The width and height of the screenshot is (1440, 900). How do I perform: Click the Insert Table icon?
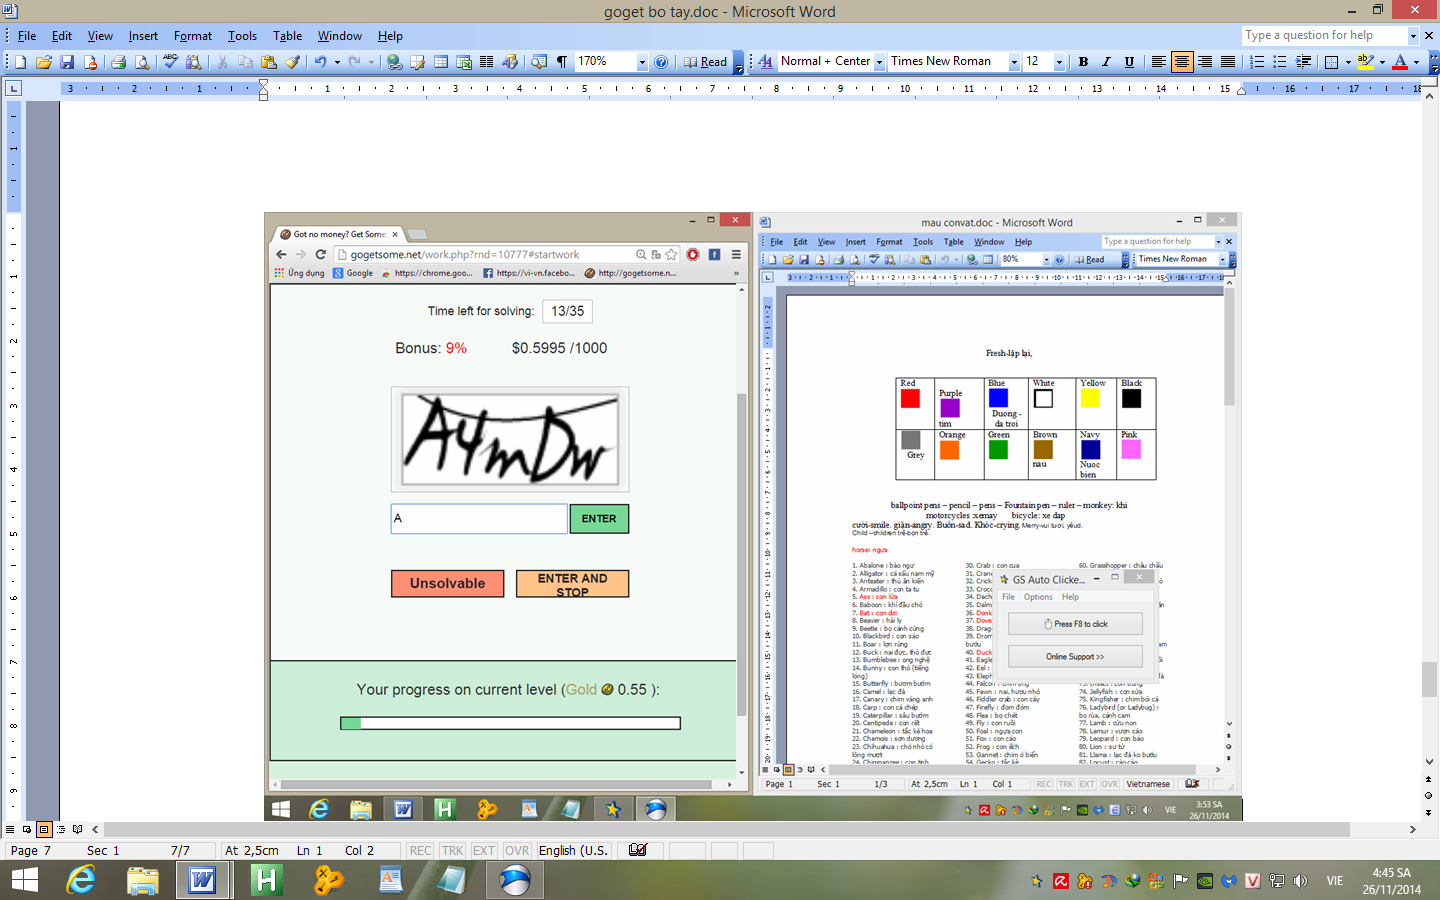coord(441,62)
